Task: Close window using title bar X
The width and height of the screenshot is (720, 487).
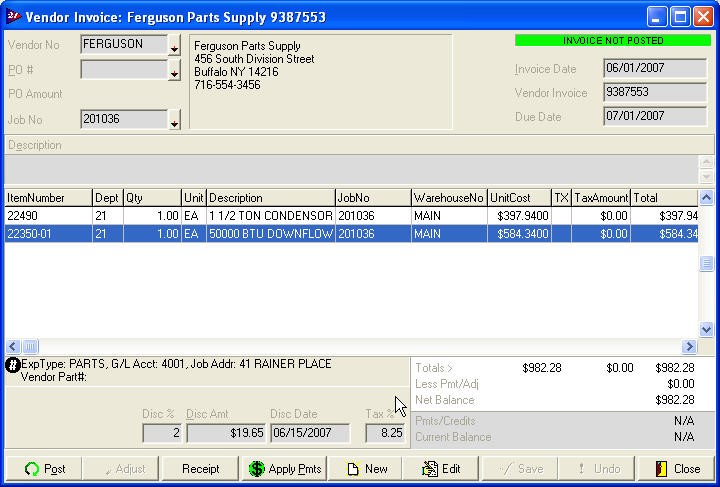Action: (x=703, y=17)
